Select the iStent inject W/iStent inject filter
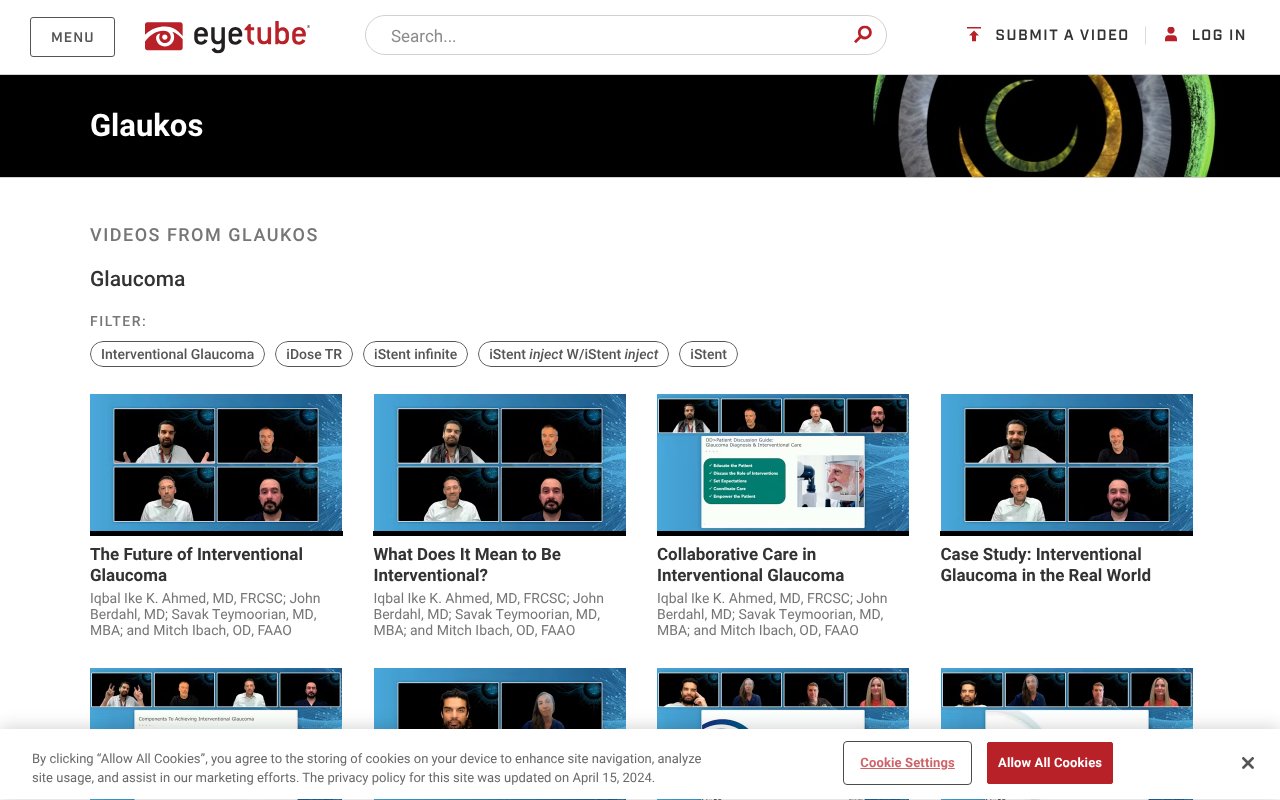The width and height of the screenshot is (1280, 800). tap(573, 354)
